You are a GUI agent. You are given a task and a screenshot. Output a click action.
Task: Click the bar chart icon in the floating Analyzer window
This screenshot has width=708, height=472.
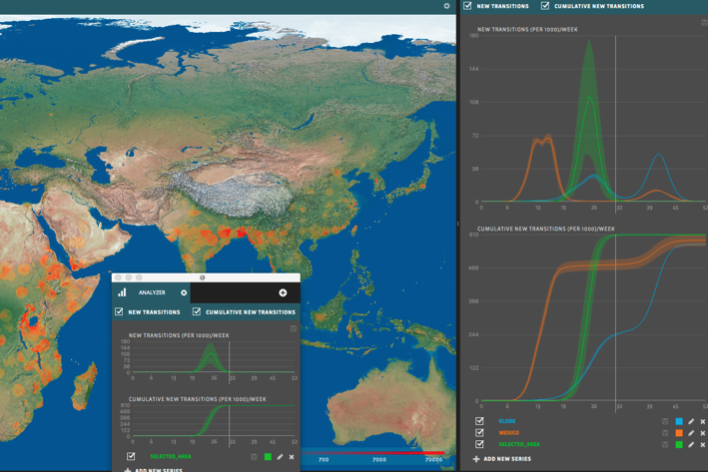pos(123,292)
